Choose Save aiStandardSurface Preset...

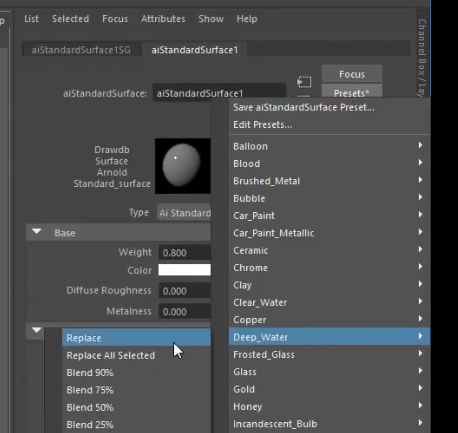330,107
